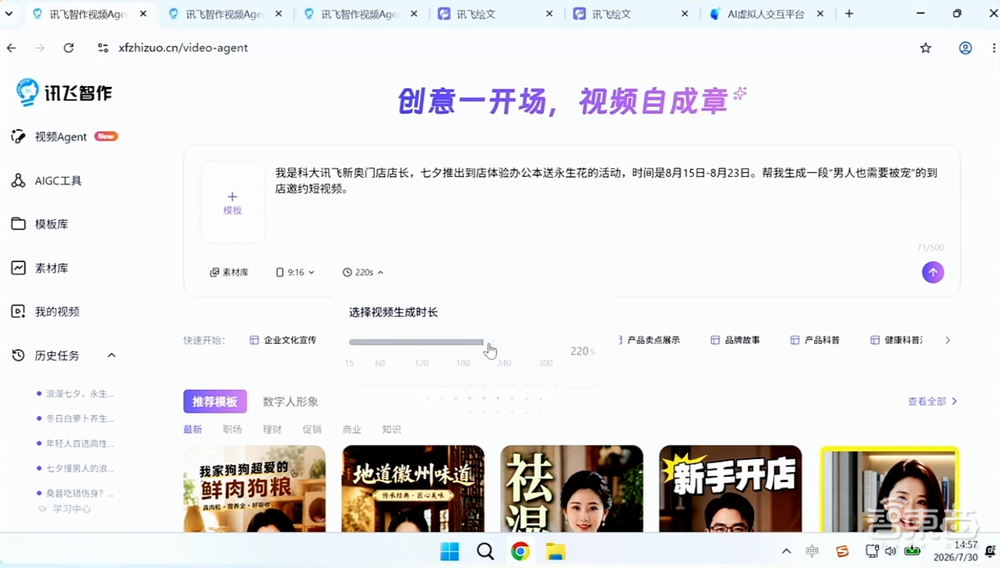The height and width of the screenshot is (568, 1000).
Task: Close the 220s duration dropdown
Action: click(x=363, y=272)
